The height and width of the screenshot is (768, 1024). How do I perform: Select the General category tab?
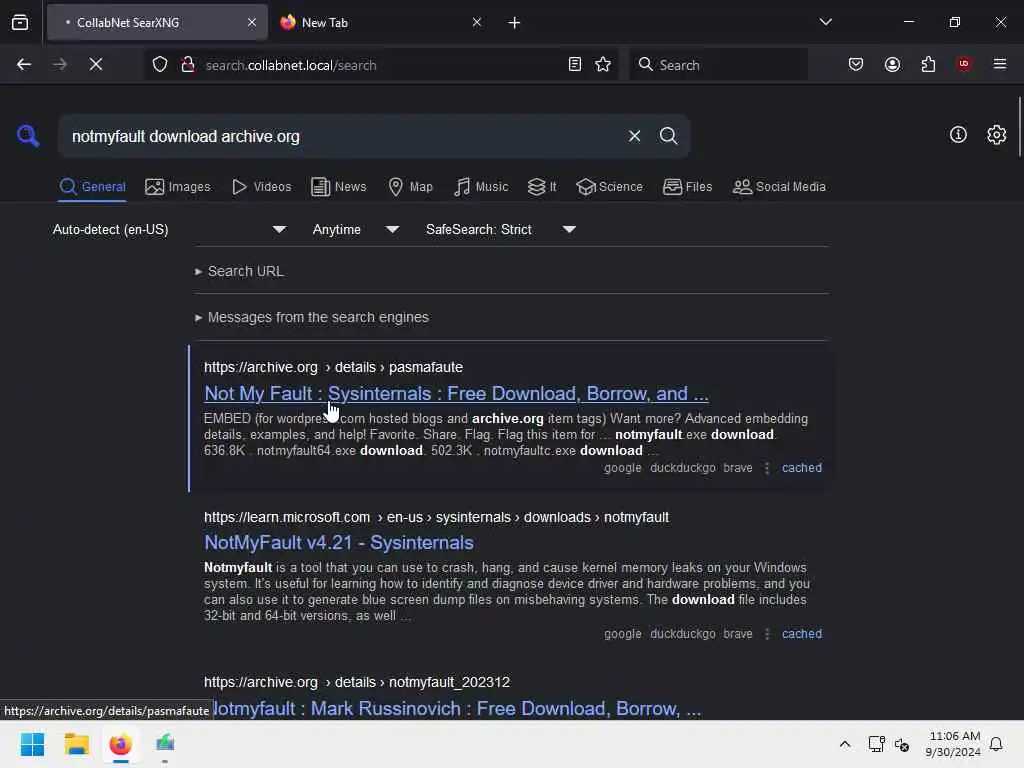tap(92, 187)
